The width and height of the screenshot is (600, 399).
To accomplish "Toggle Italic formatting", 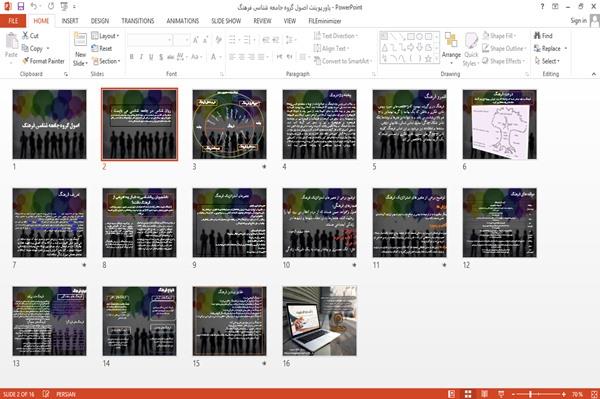I will tap(141, 57).
